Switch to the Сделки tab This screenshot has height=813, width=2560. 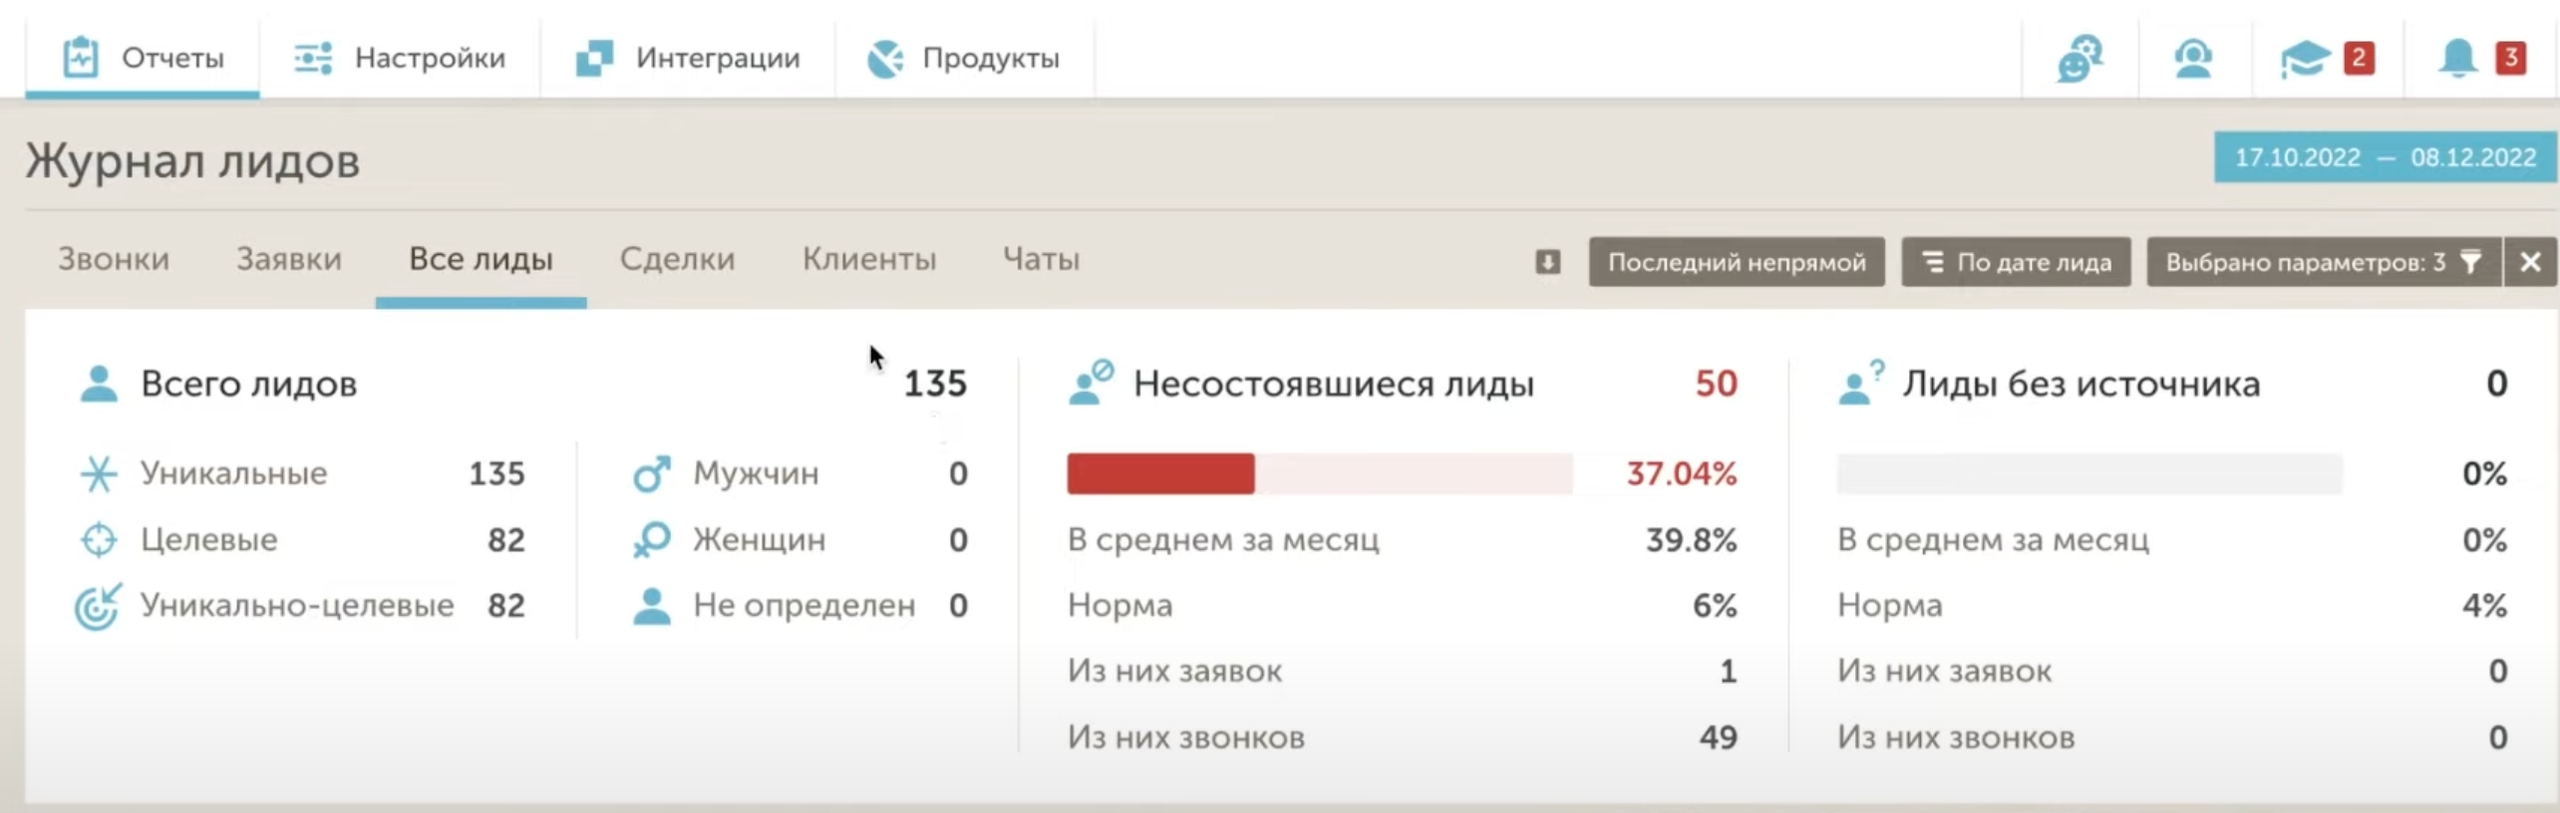tap(677, 259)
